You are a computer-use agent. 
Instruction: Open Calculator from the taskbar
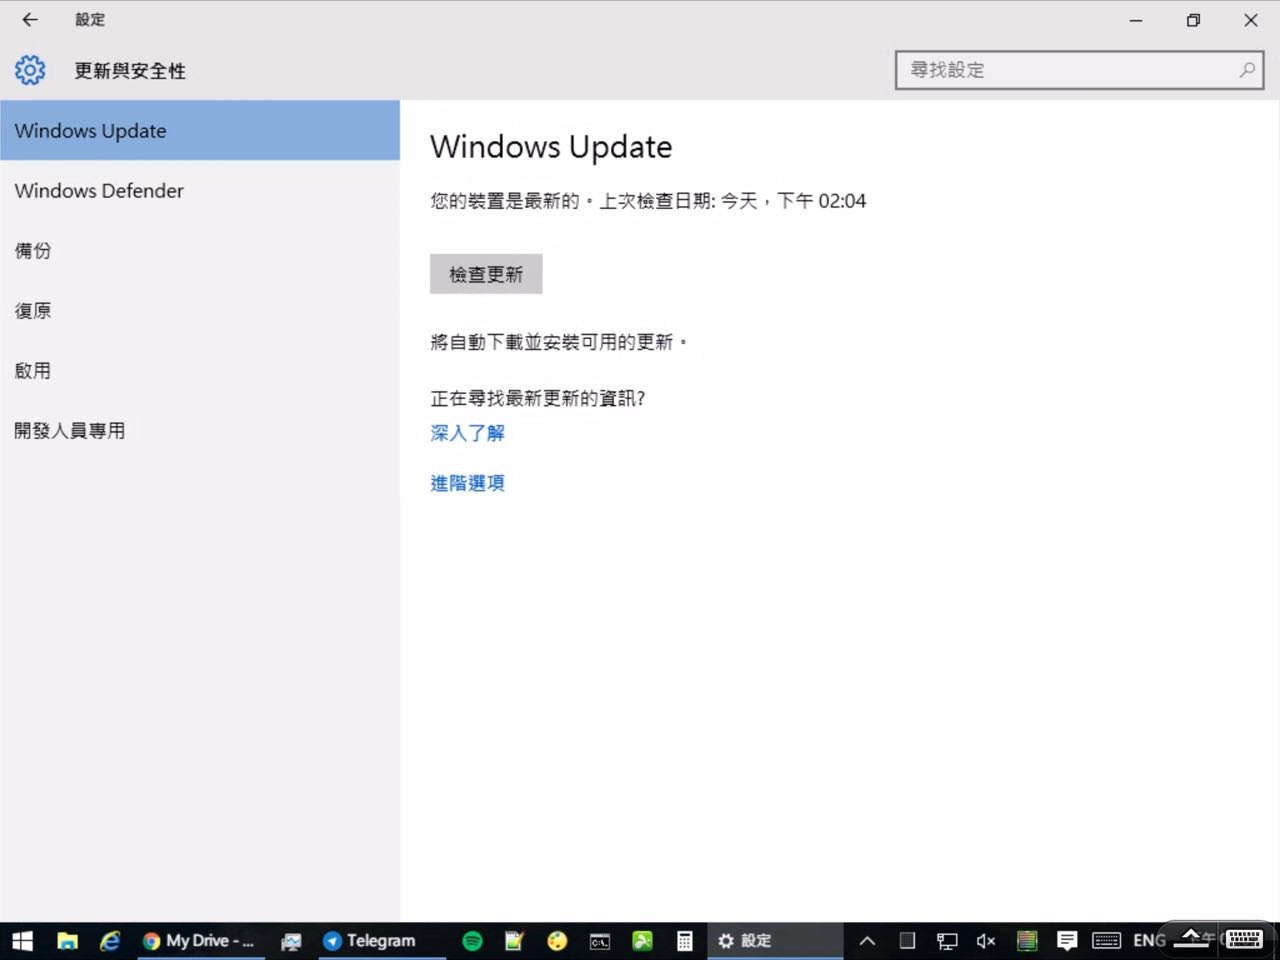pos(685,941)
